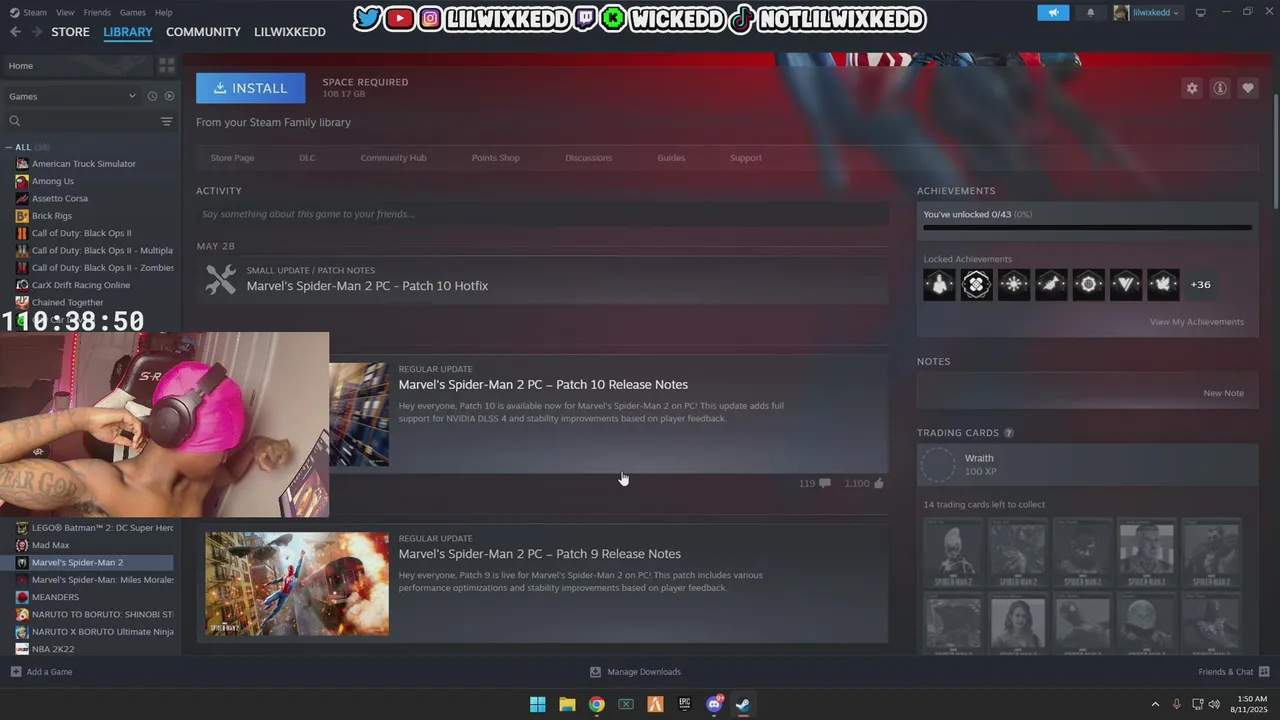Select Mad Max in library
Viewport: 1280px width, 720px height.
(50, 545)
